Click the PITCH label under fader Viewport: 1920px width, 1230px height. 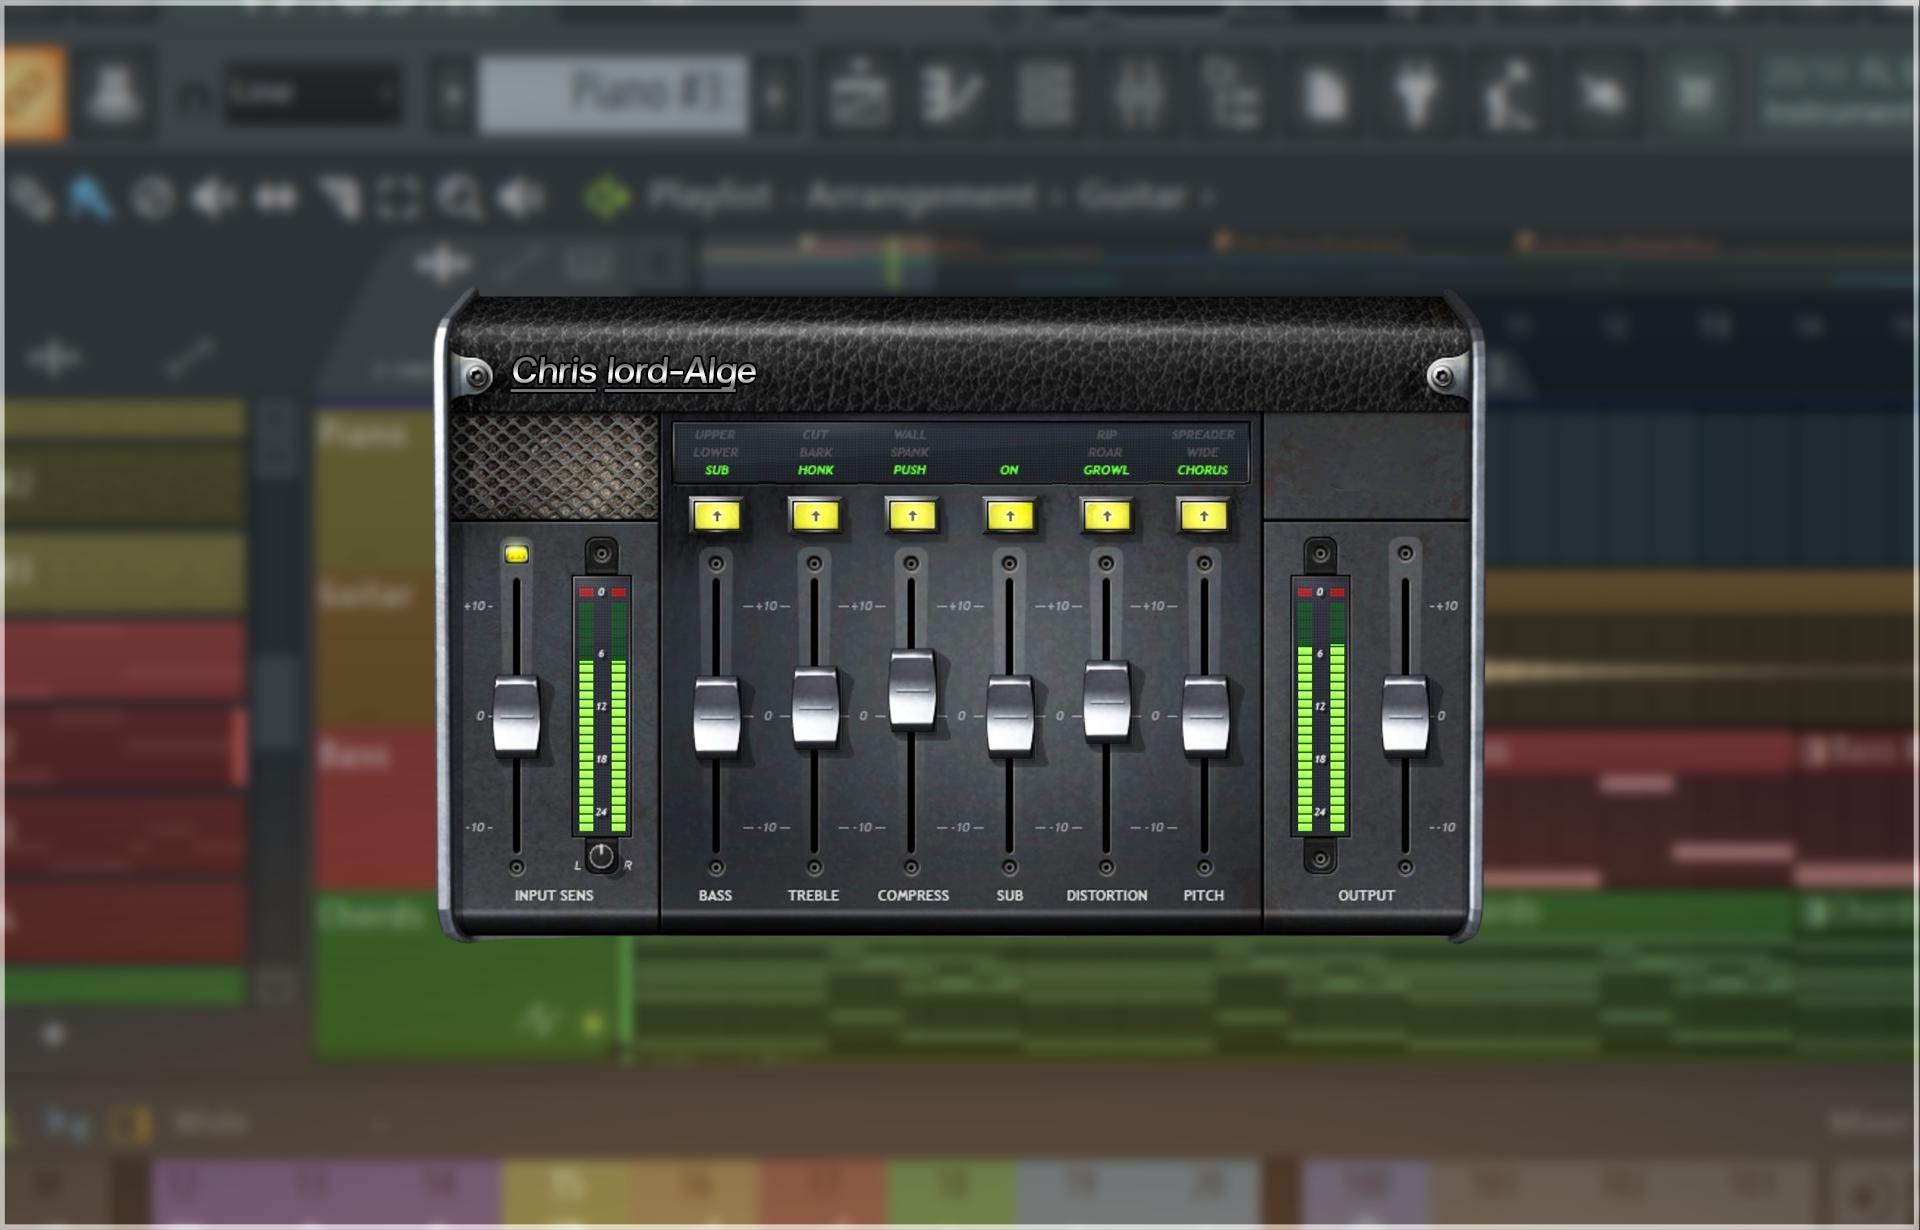click(x=1204, y=896)
